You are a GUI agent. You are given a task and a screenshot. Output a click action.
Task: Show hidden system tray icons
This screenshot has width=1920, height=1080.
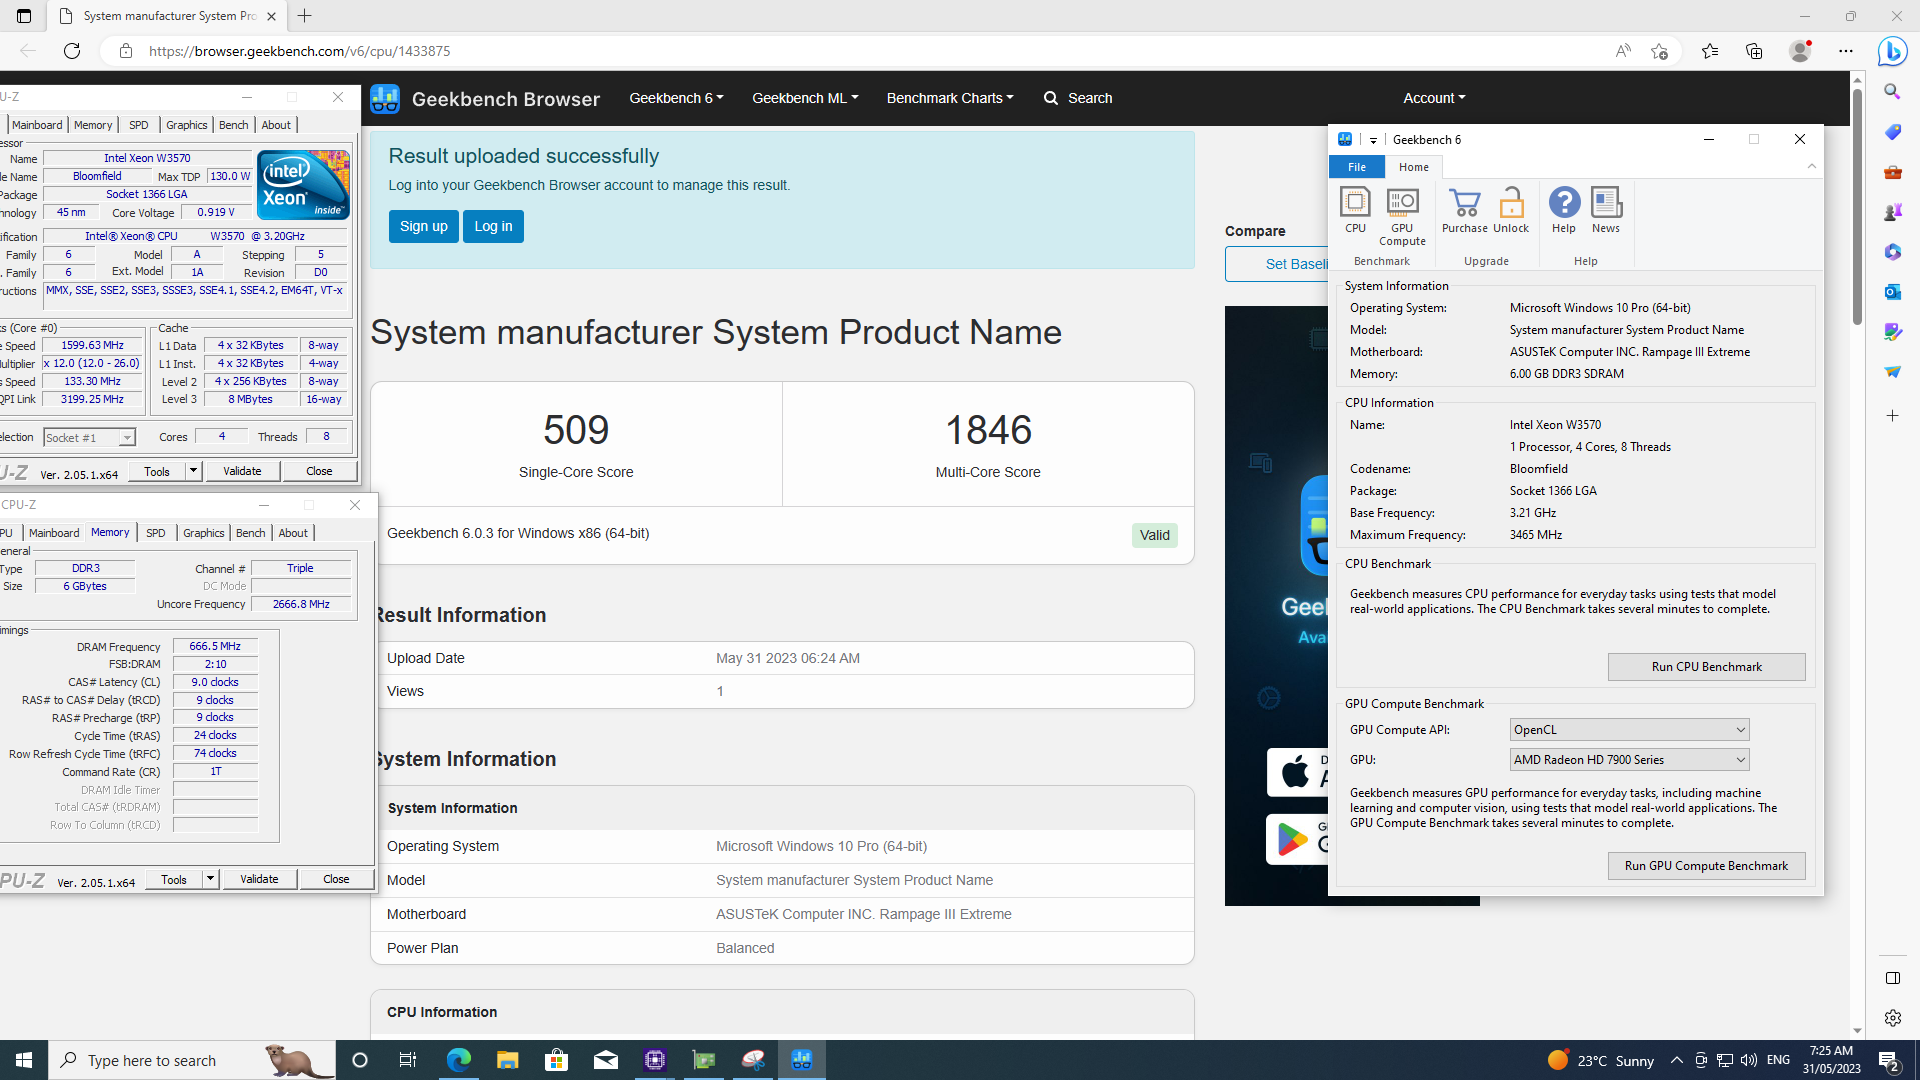1676,1060
